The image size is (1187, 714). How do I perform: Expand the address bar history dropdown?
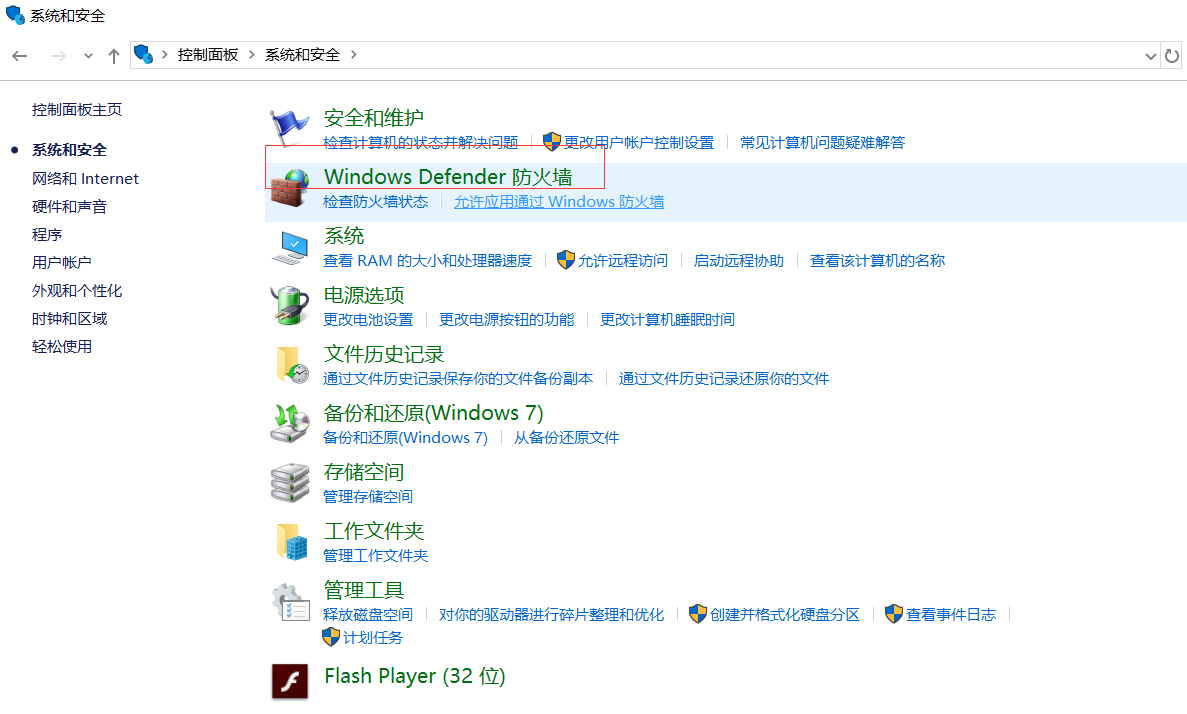click(1151, 56)
